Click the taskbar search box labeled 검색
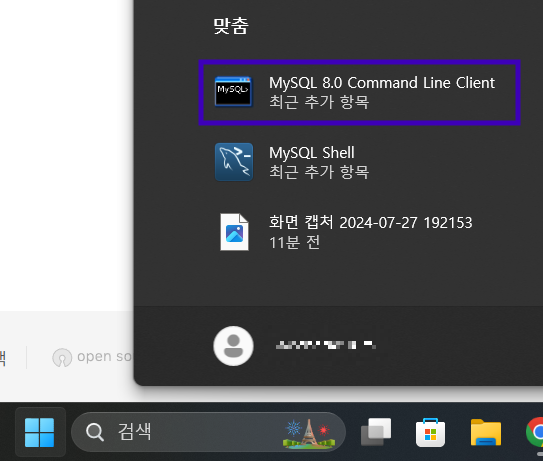Screen dimensions: 543x461 (x=208, y=432)
